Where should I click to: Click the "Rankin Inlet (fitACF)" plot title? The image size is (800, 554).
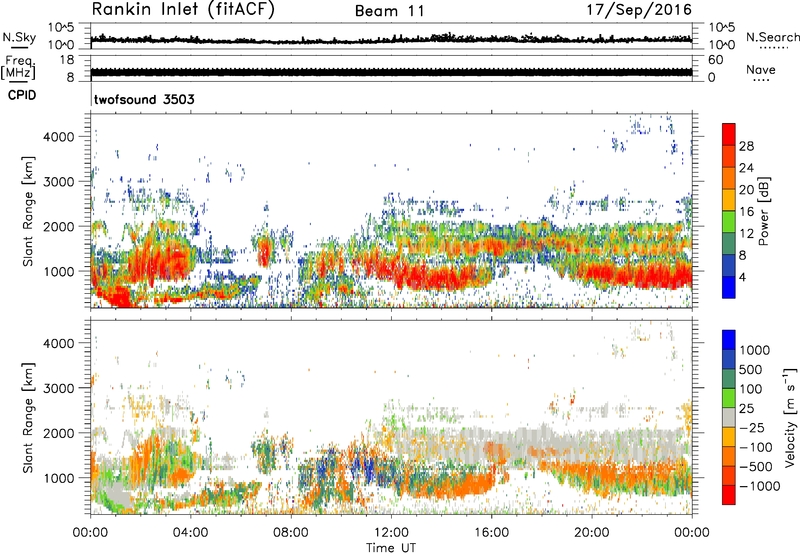pos(183,10)
